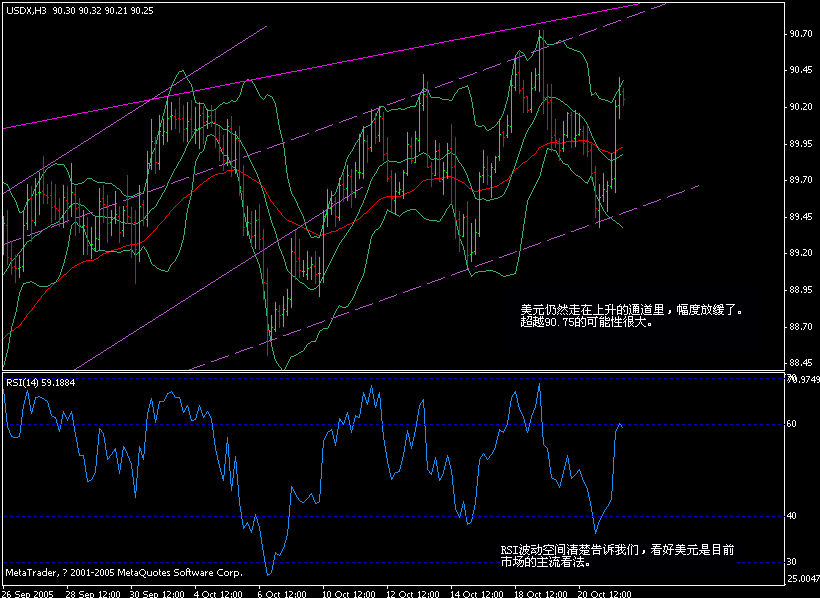This screenshot has height=598, width=820.
Task: Select the annotation line starting with 美元仍然走在上升的通道里
Action: [631, 310]
